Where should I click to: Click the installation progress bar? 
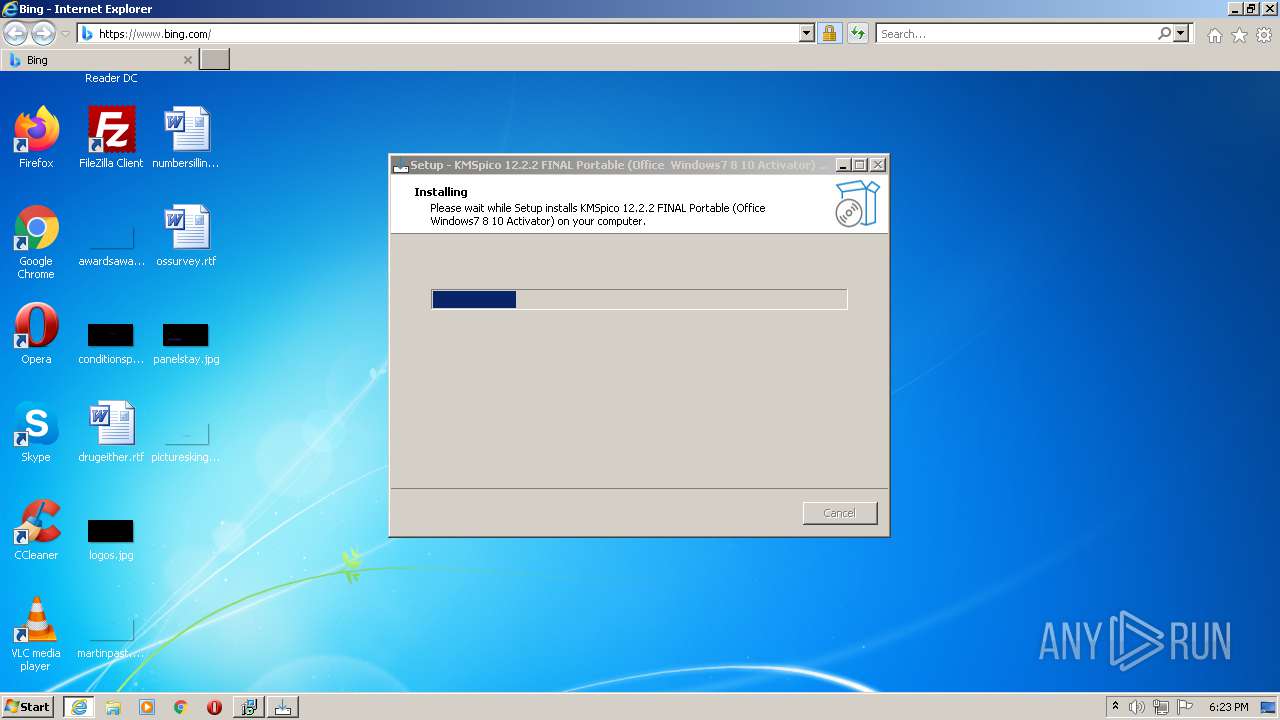coord(639,299)
